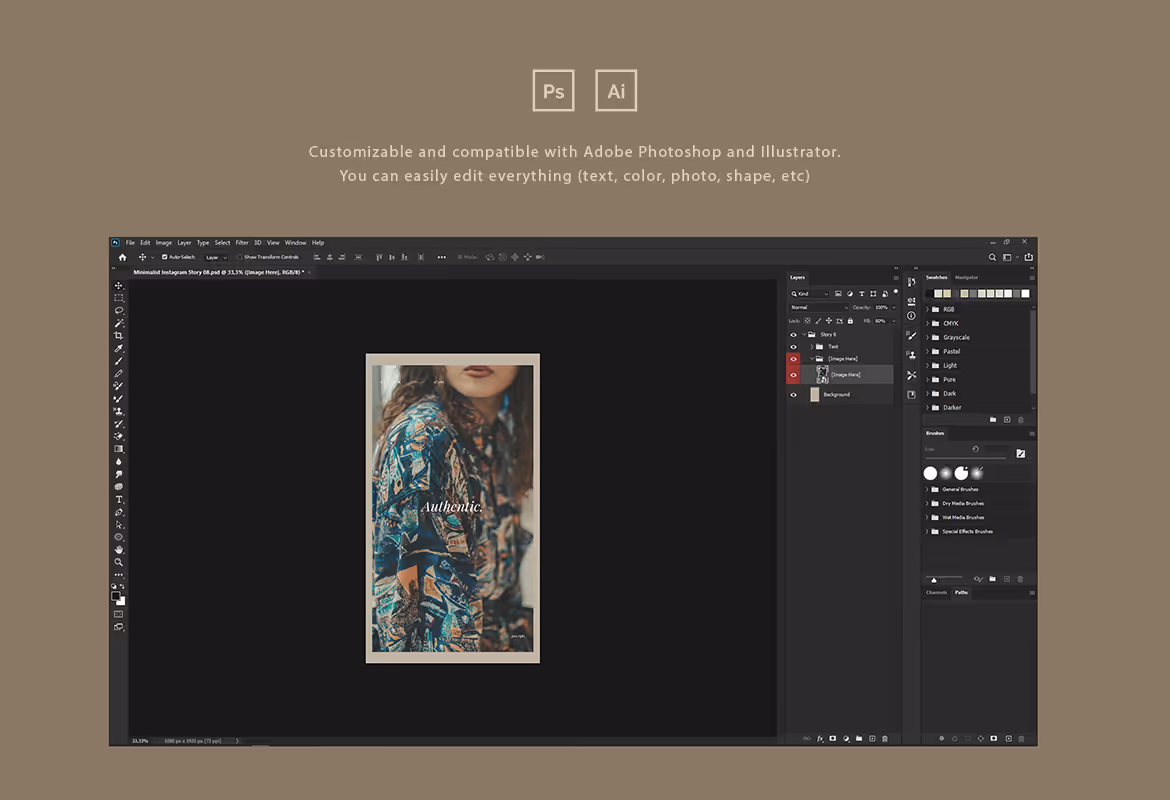The height and width of the screenshot is (800, 1170).
Task: Select the Lasso tool
Action: (x=119, y=311)
